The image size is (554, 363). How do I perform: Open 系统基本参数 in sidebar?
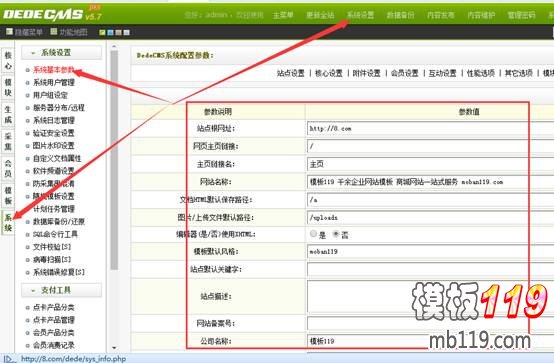54,70
